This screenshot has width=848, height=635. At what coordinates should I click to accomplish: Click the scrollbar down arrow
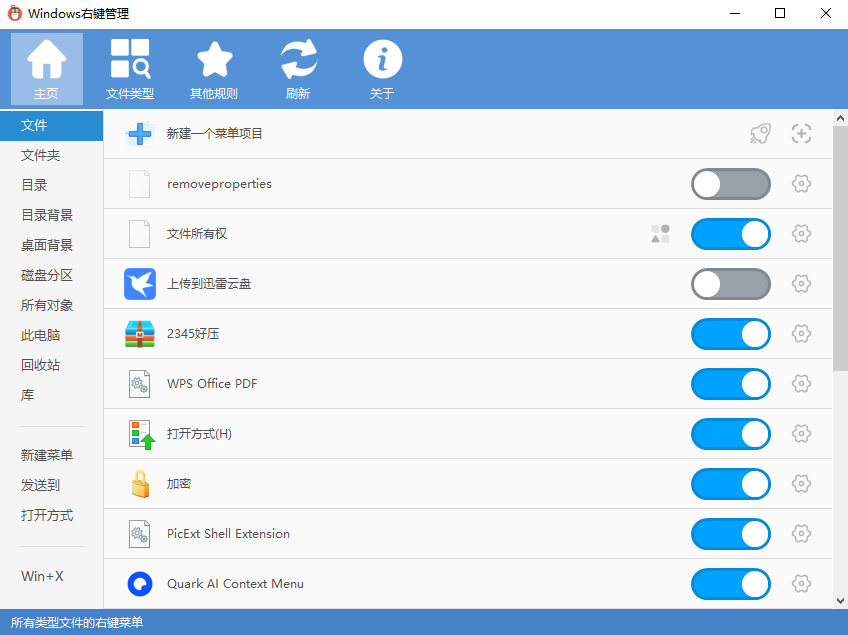click(840, 601)
